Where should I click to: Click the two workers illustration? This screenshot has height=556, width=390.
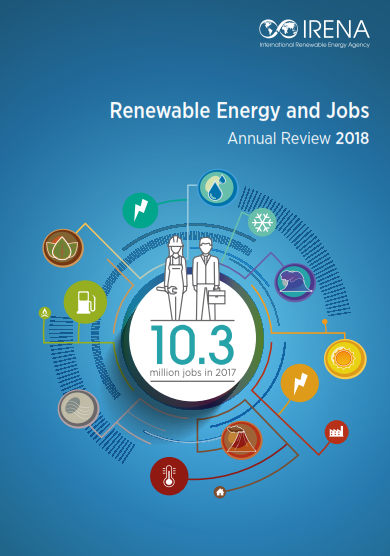[x=192, y=278]
